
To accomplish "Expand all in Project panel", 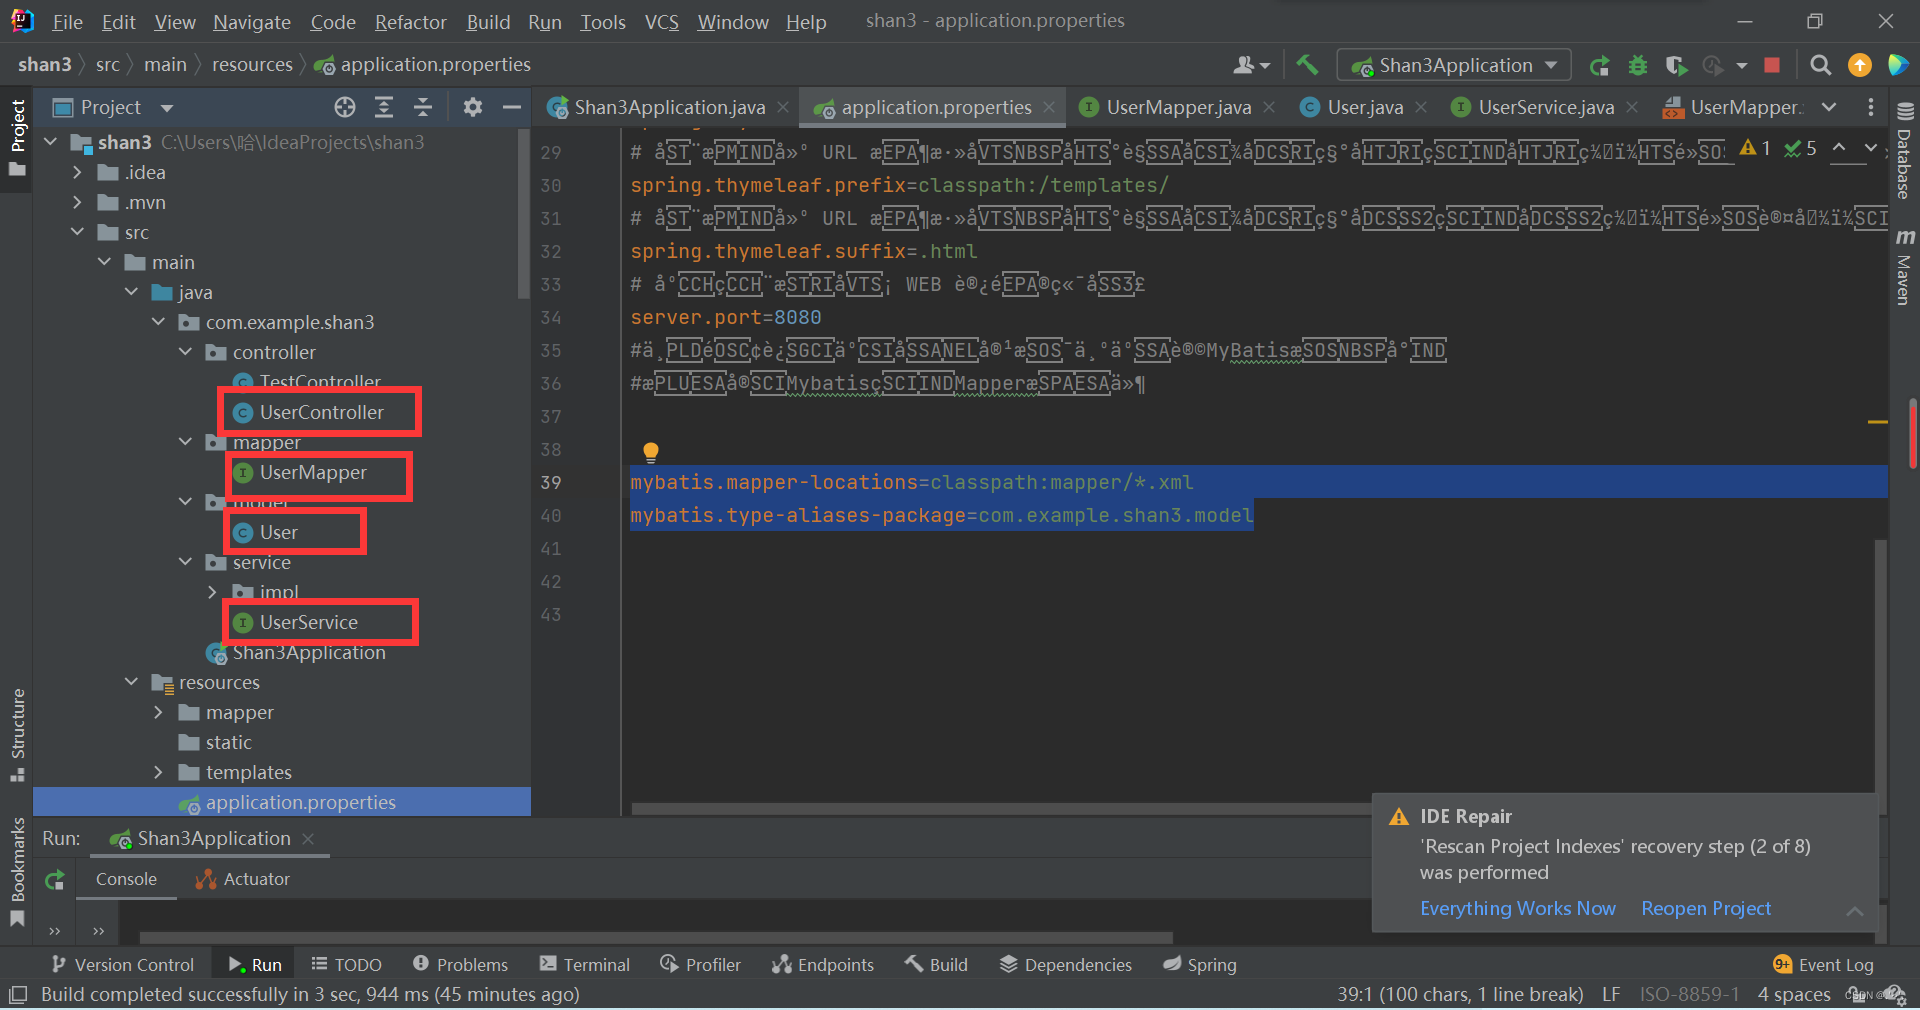I will (x=384, y=107).
